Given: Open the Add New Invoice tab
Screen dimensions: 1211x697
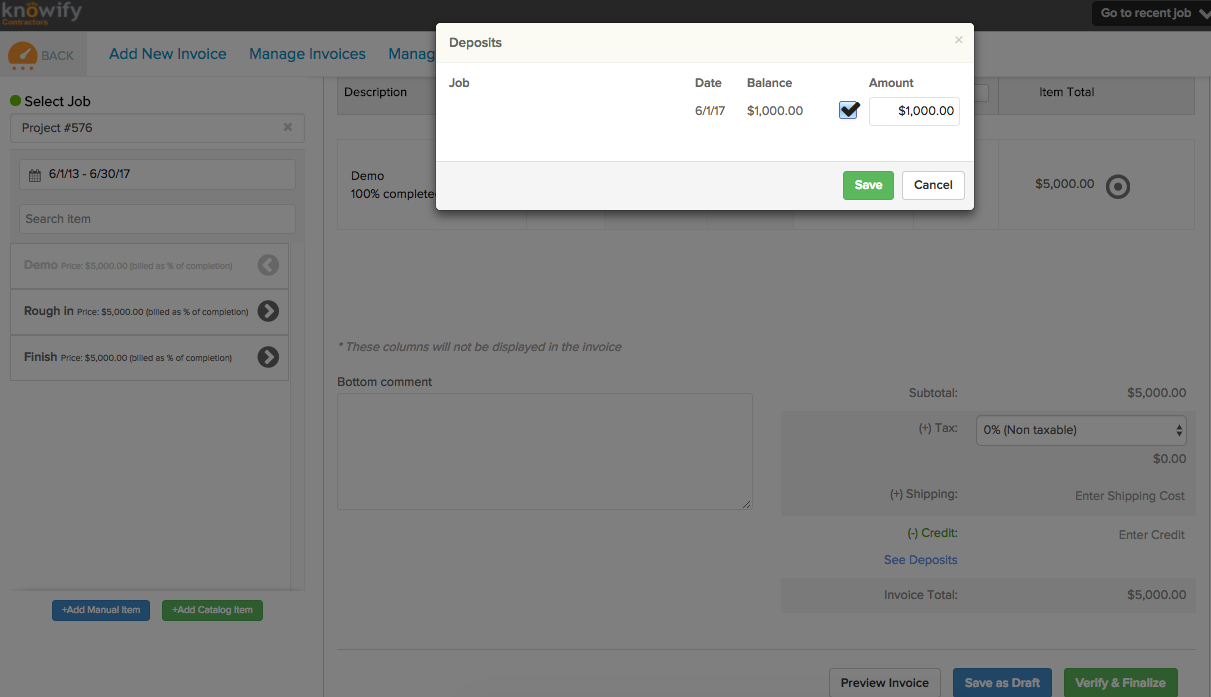Looking at the screenshot, I should pos(168,54).
